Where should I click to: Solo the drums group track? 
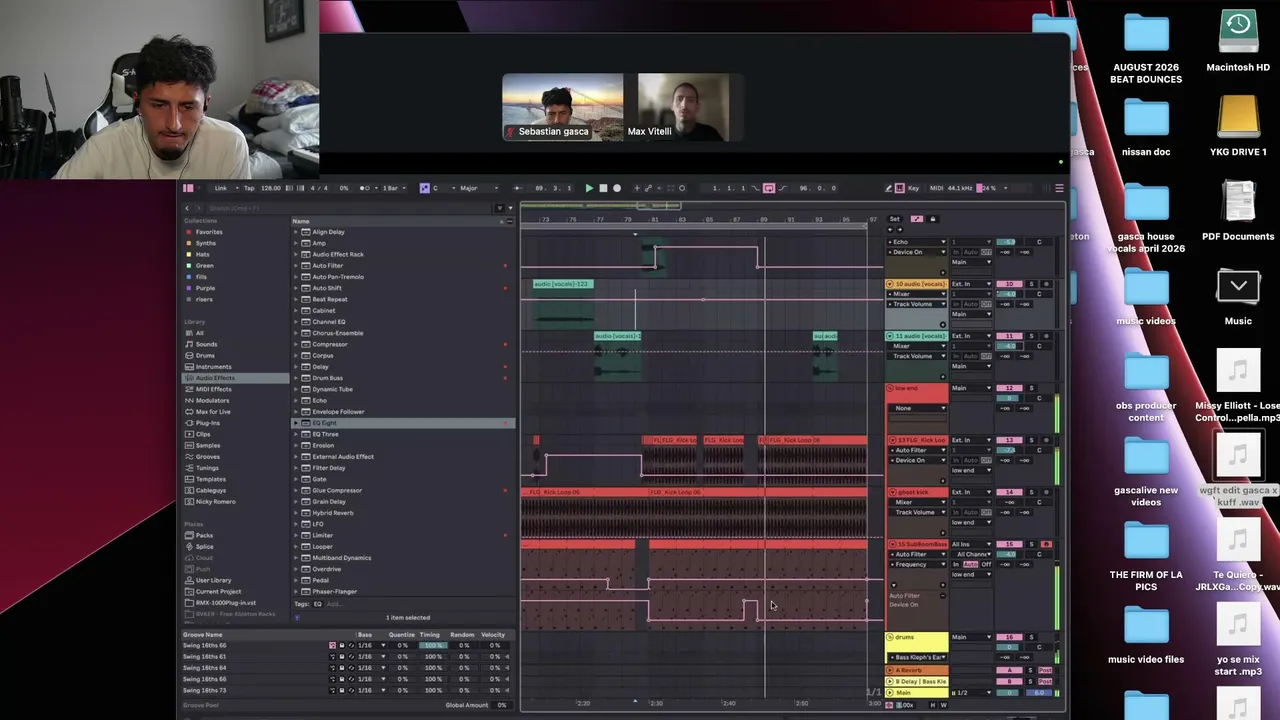1031,637
